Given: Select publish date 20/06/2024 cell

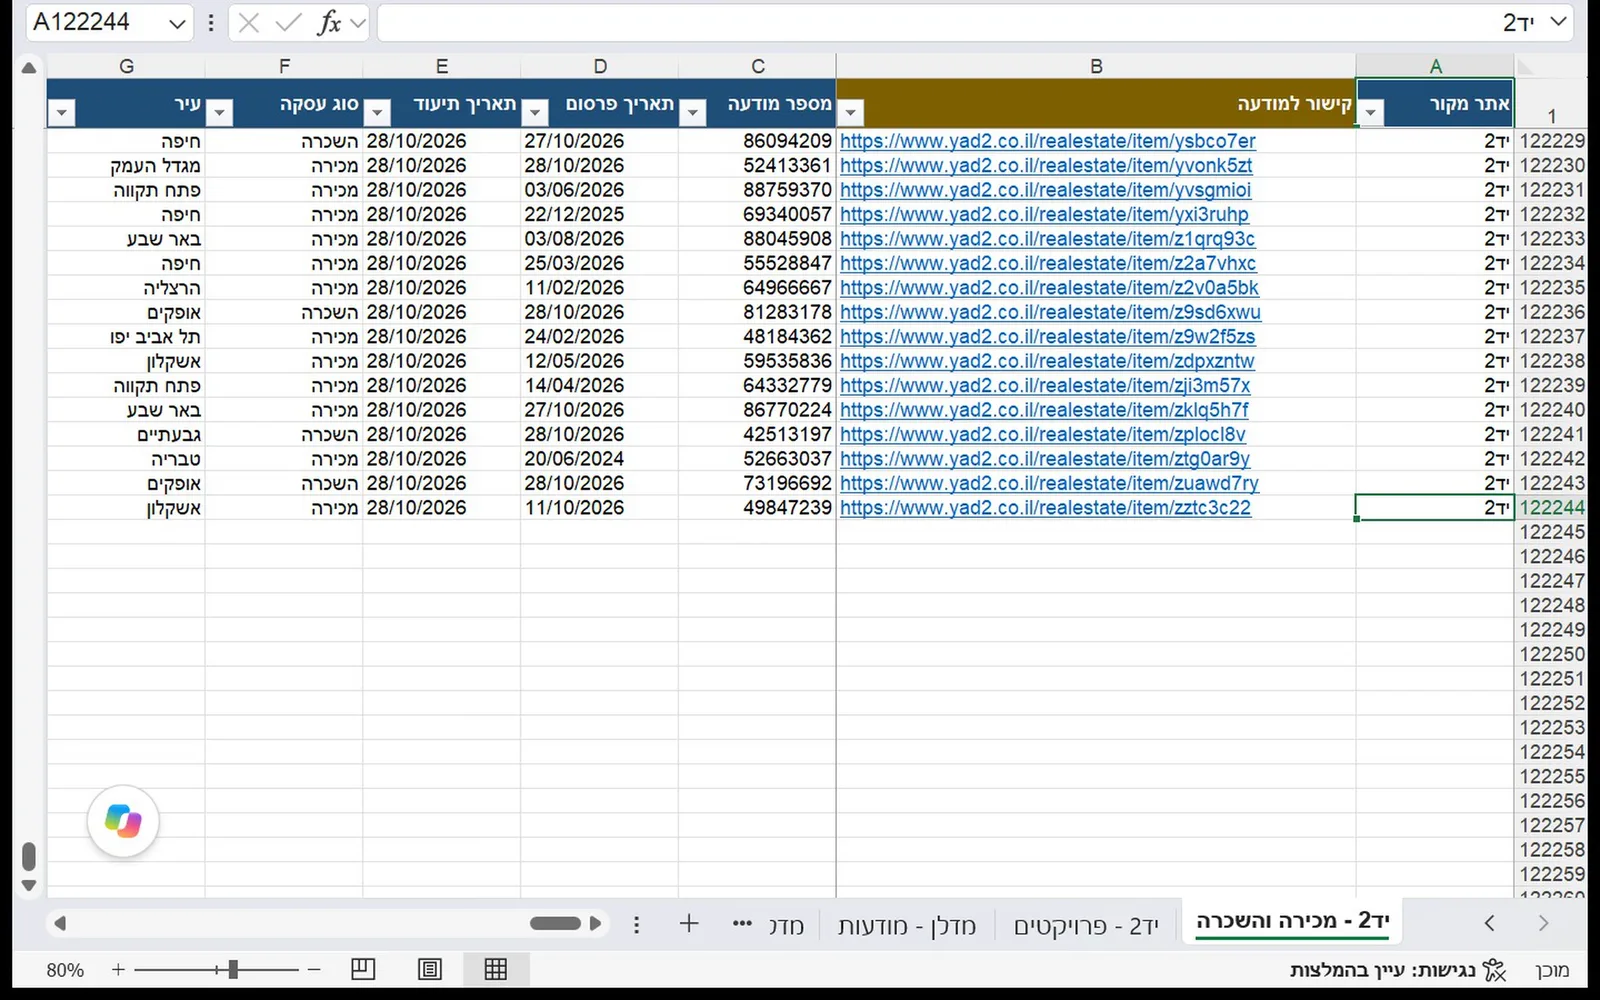Looking at the screenshot, I should (599, 459).
